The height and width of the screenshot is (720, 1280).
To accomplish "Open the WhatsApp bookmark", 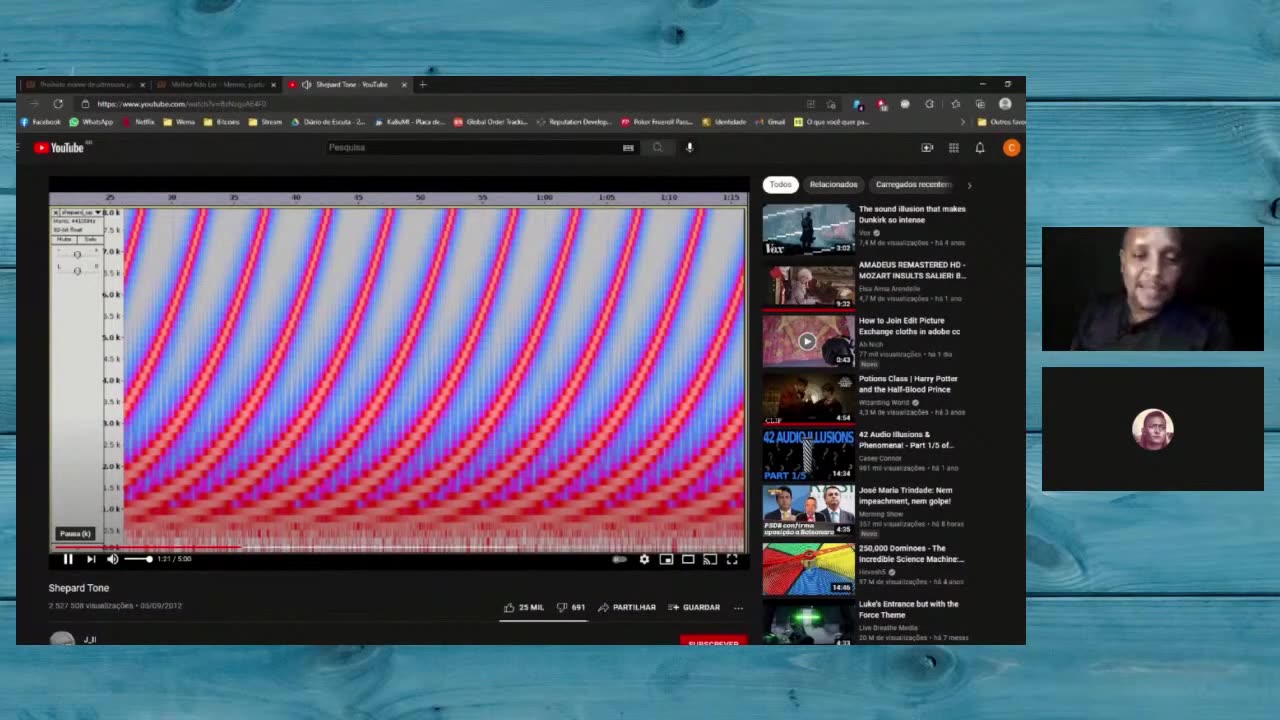I will (x=91, y=122).
